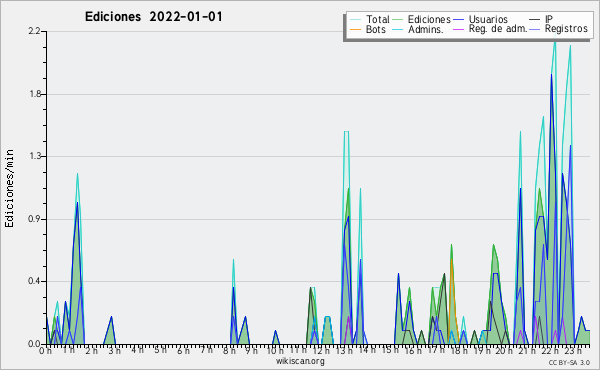Click the '12 h' x-axis tick label
The image size is (600, 370).
(x=321, y=350)
